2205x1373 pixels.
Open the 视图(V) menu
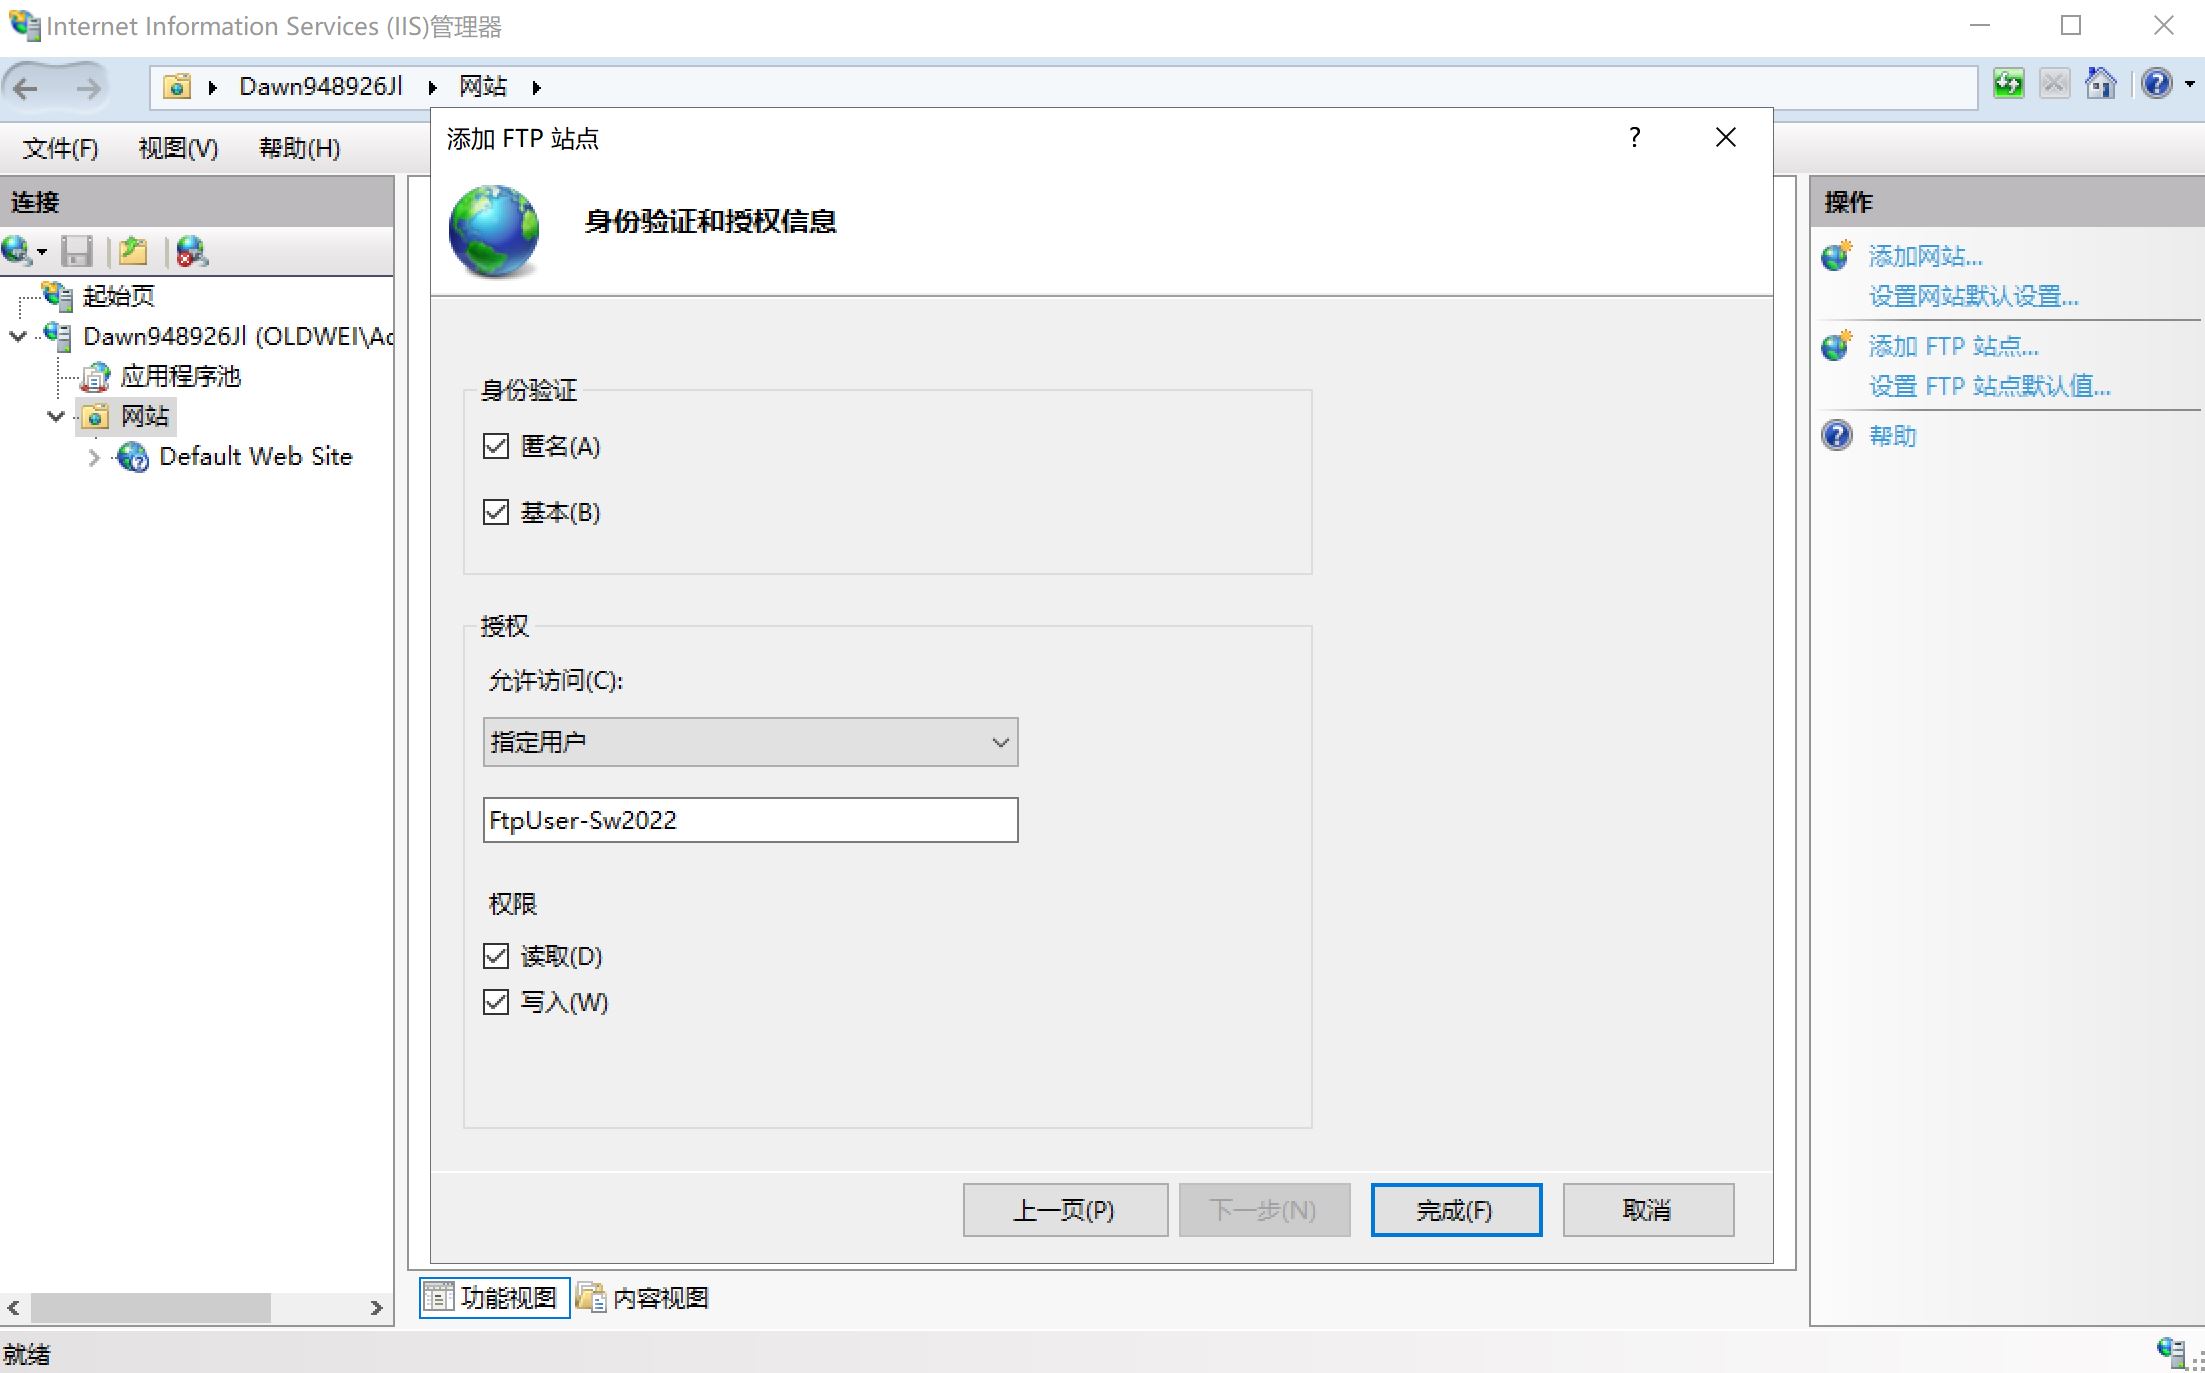click(178, 149)
